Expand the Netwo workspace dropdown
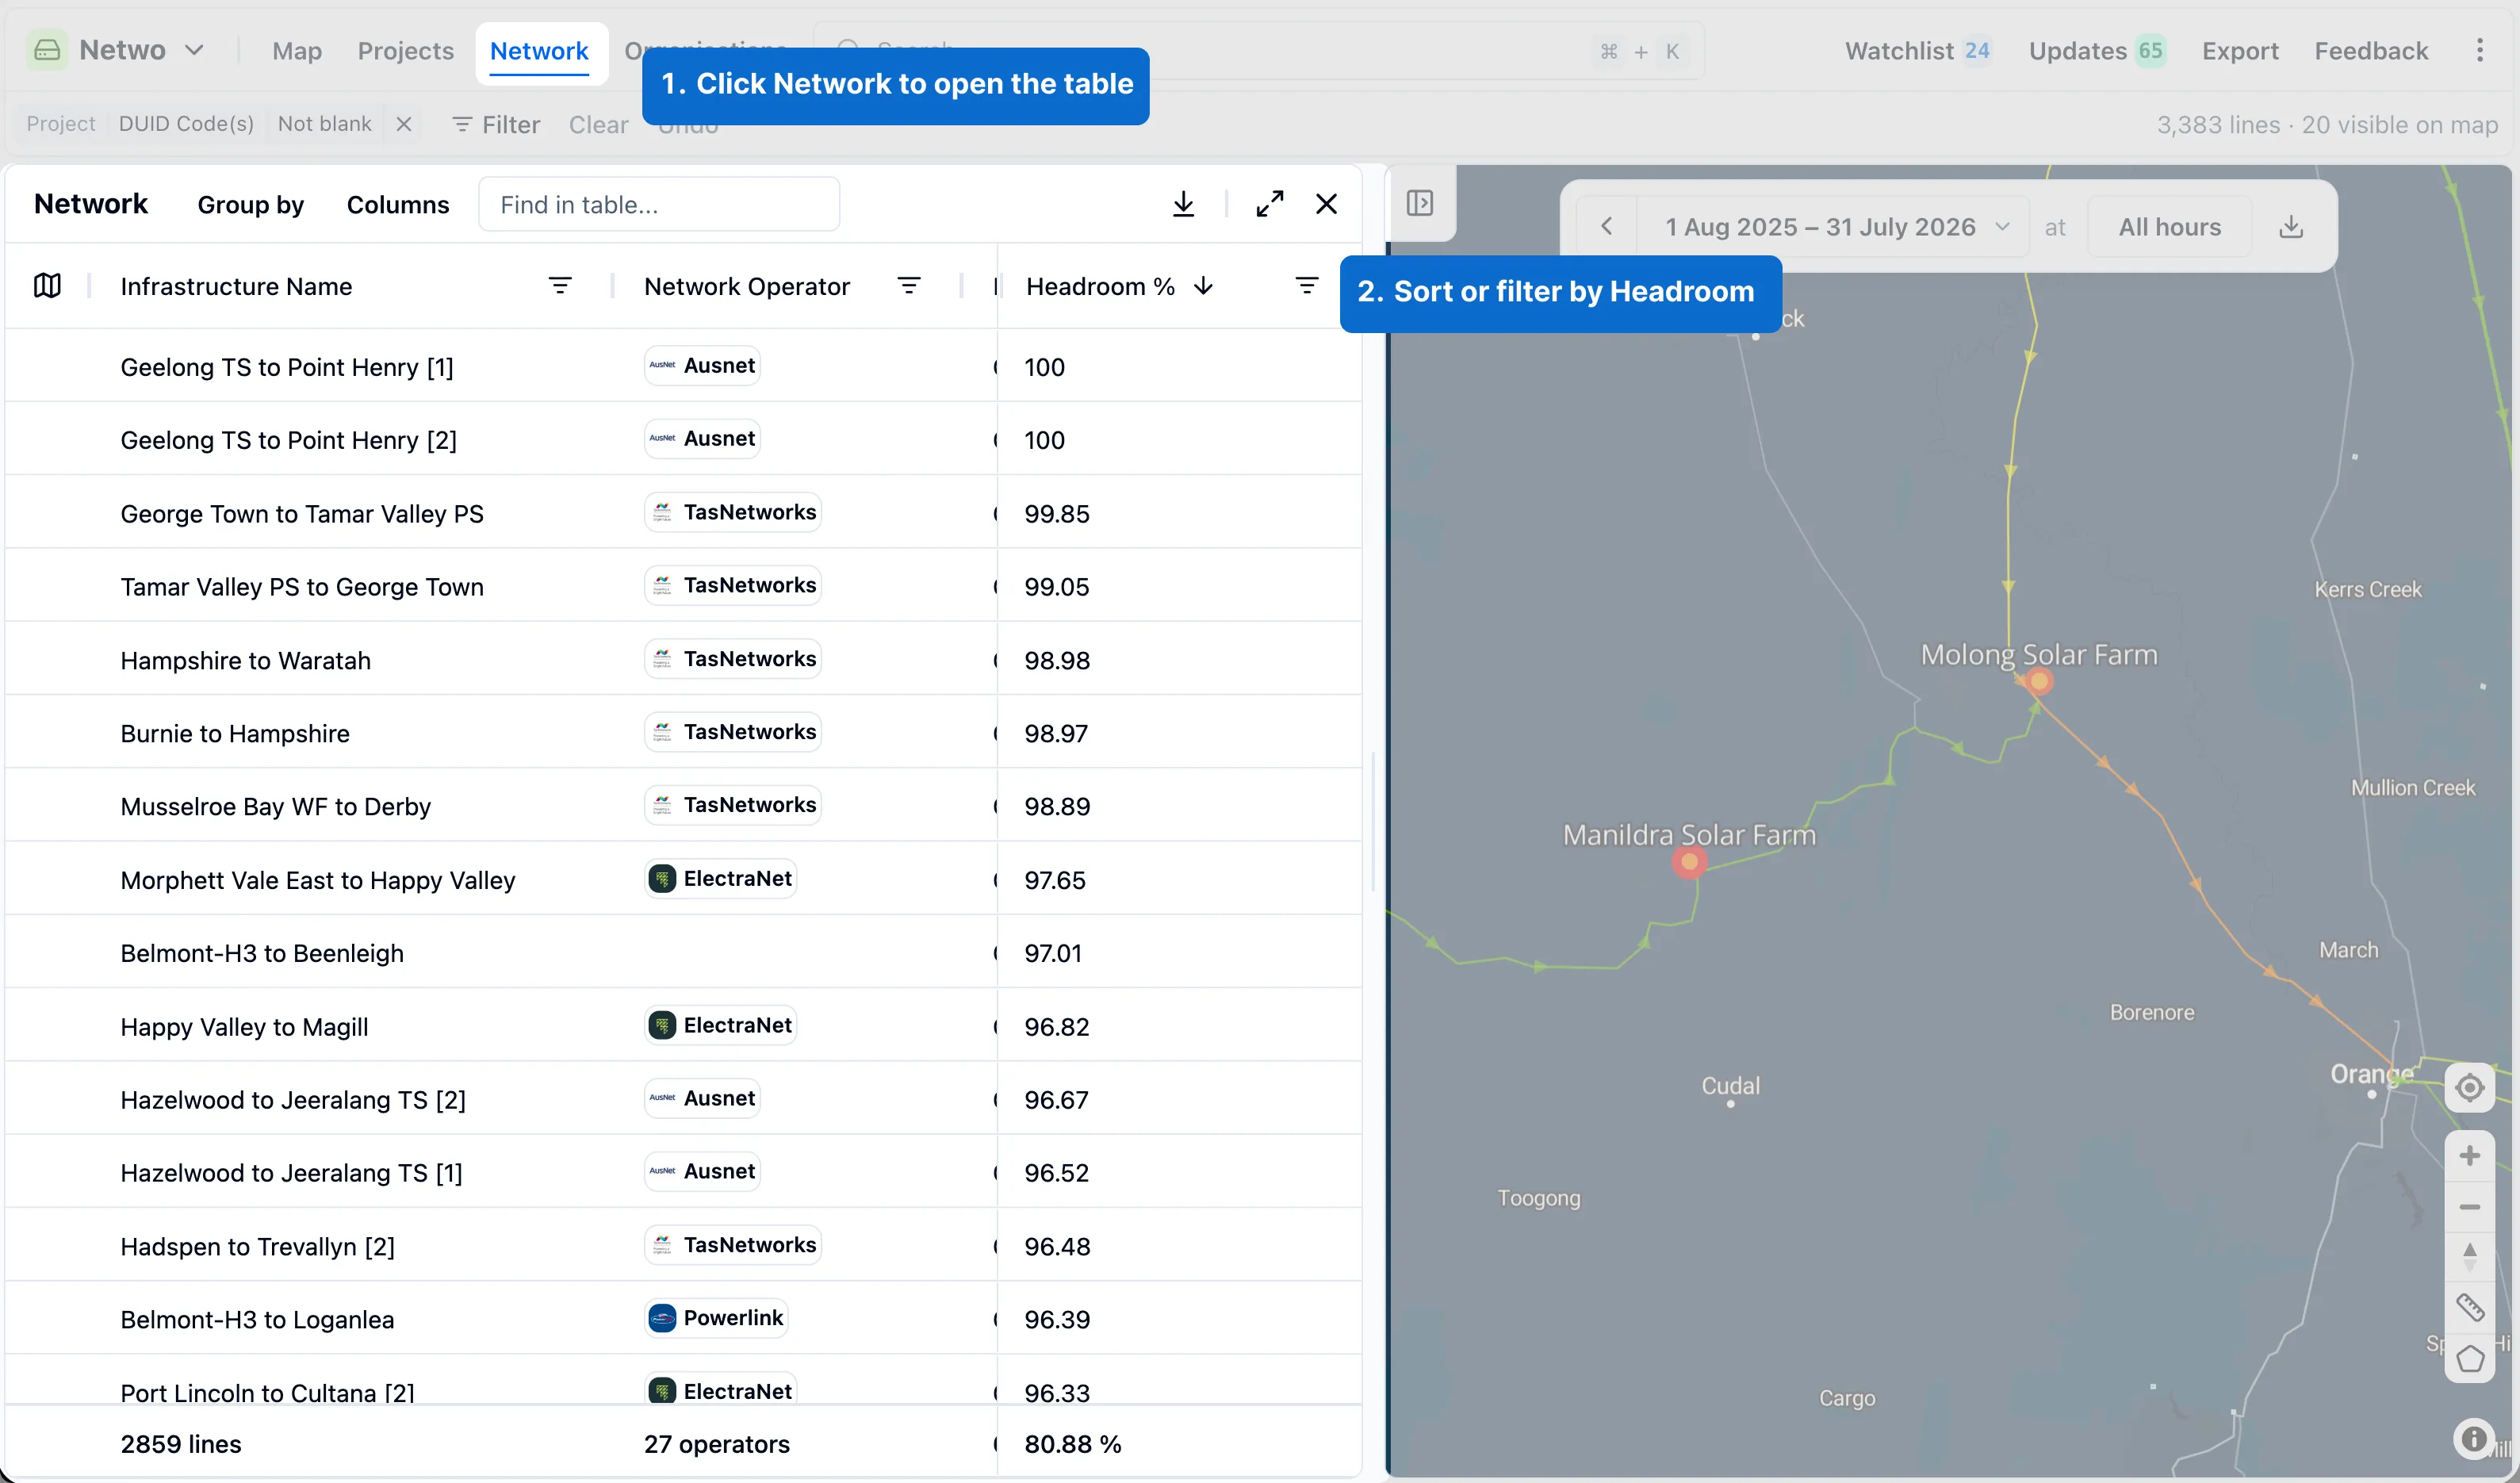Image resolution: width=2520 pixels, height=1483 pixels. (195, 50)
